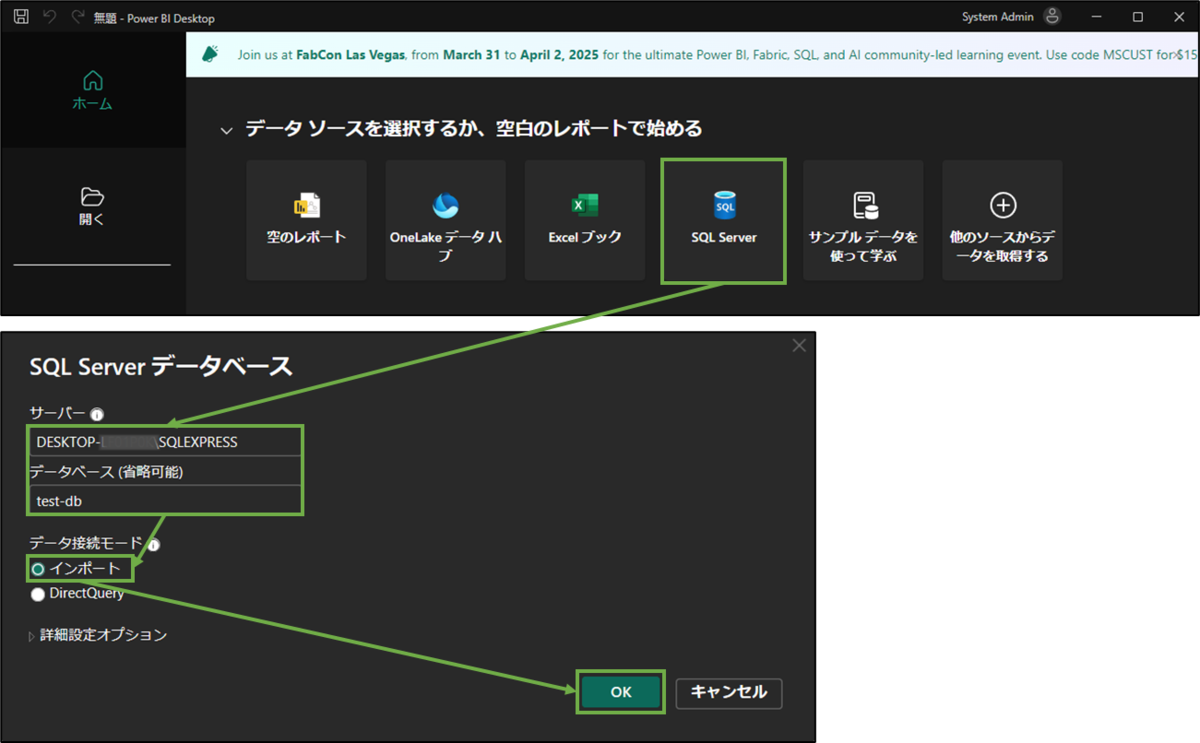This screenshot has width=1200, height=743.
Task: Select the DirectQuery radio button
Action: point(38,594)
